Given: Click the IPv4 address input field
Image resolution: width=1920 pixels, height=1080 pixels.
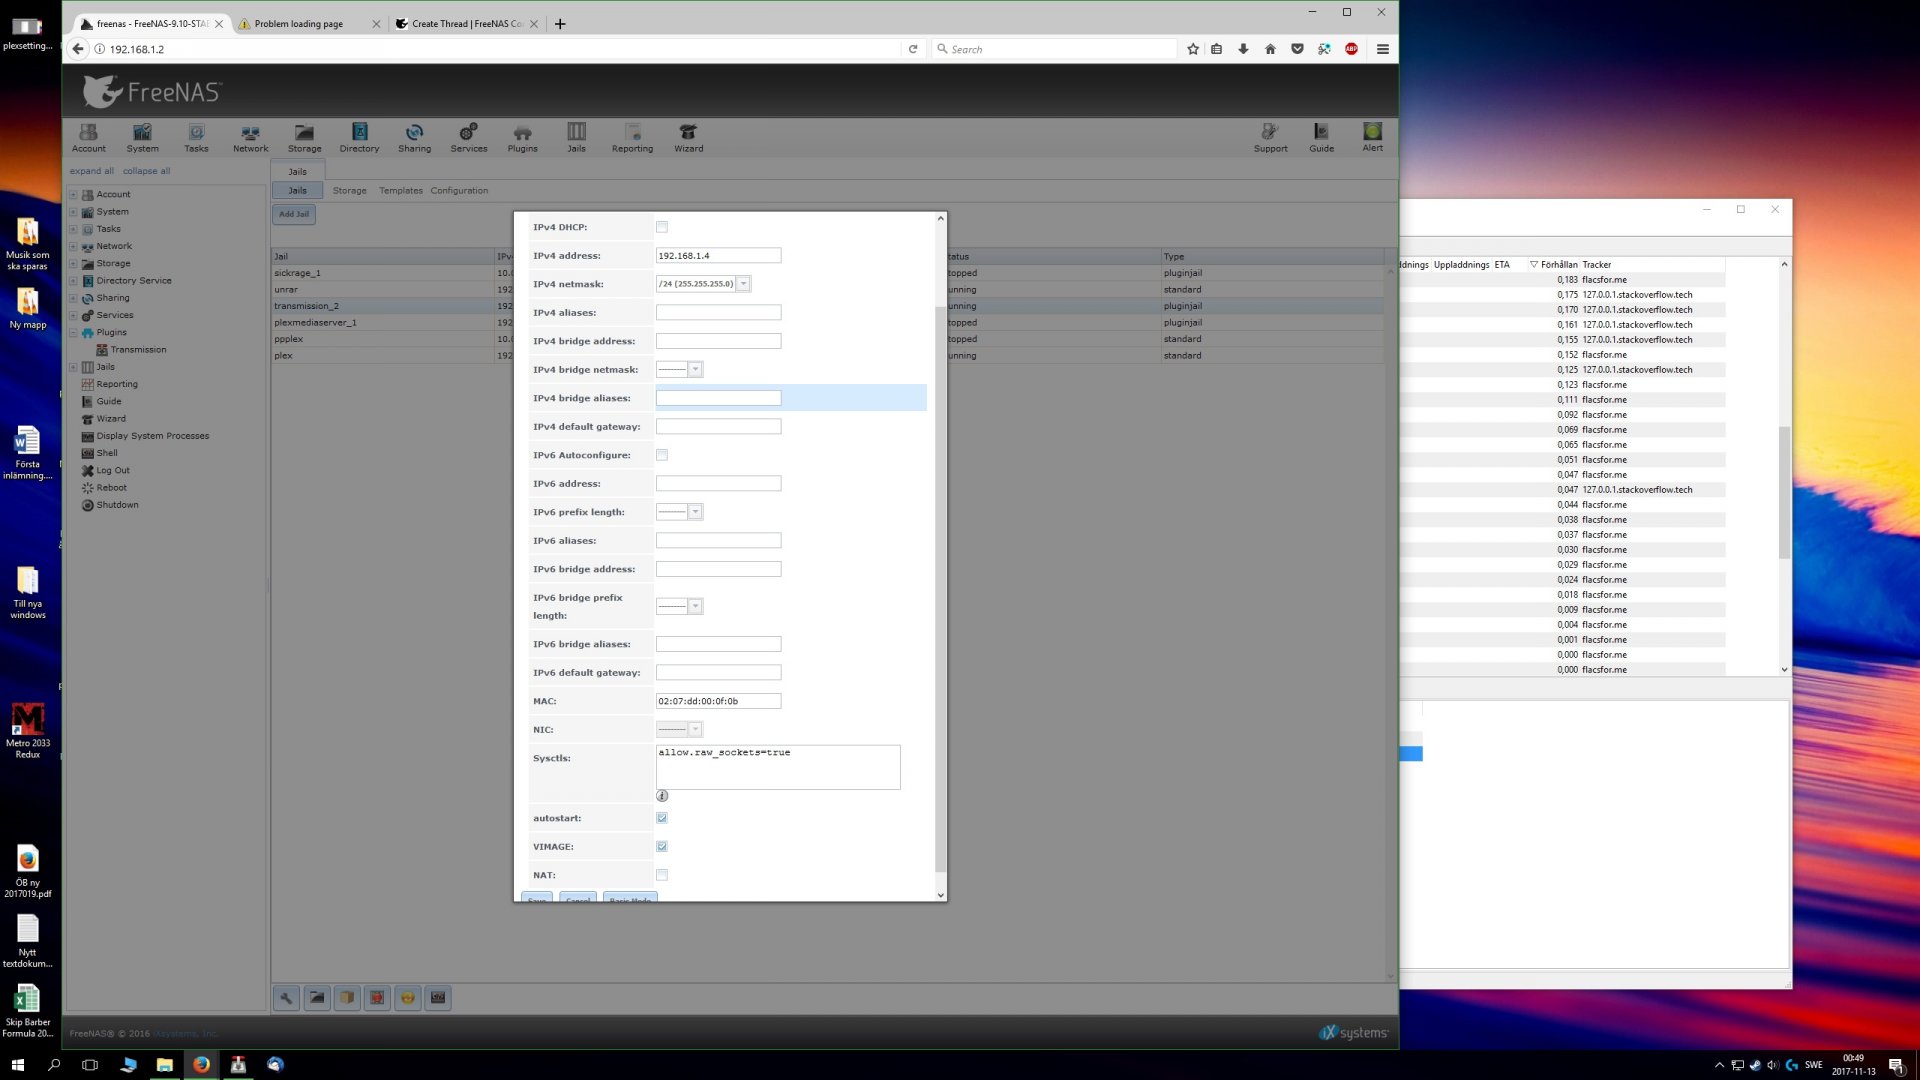Looking at the screenshot, I should coord(718,256).
